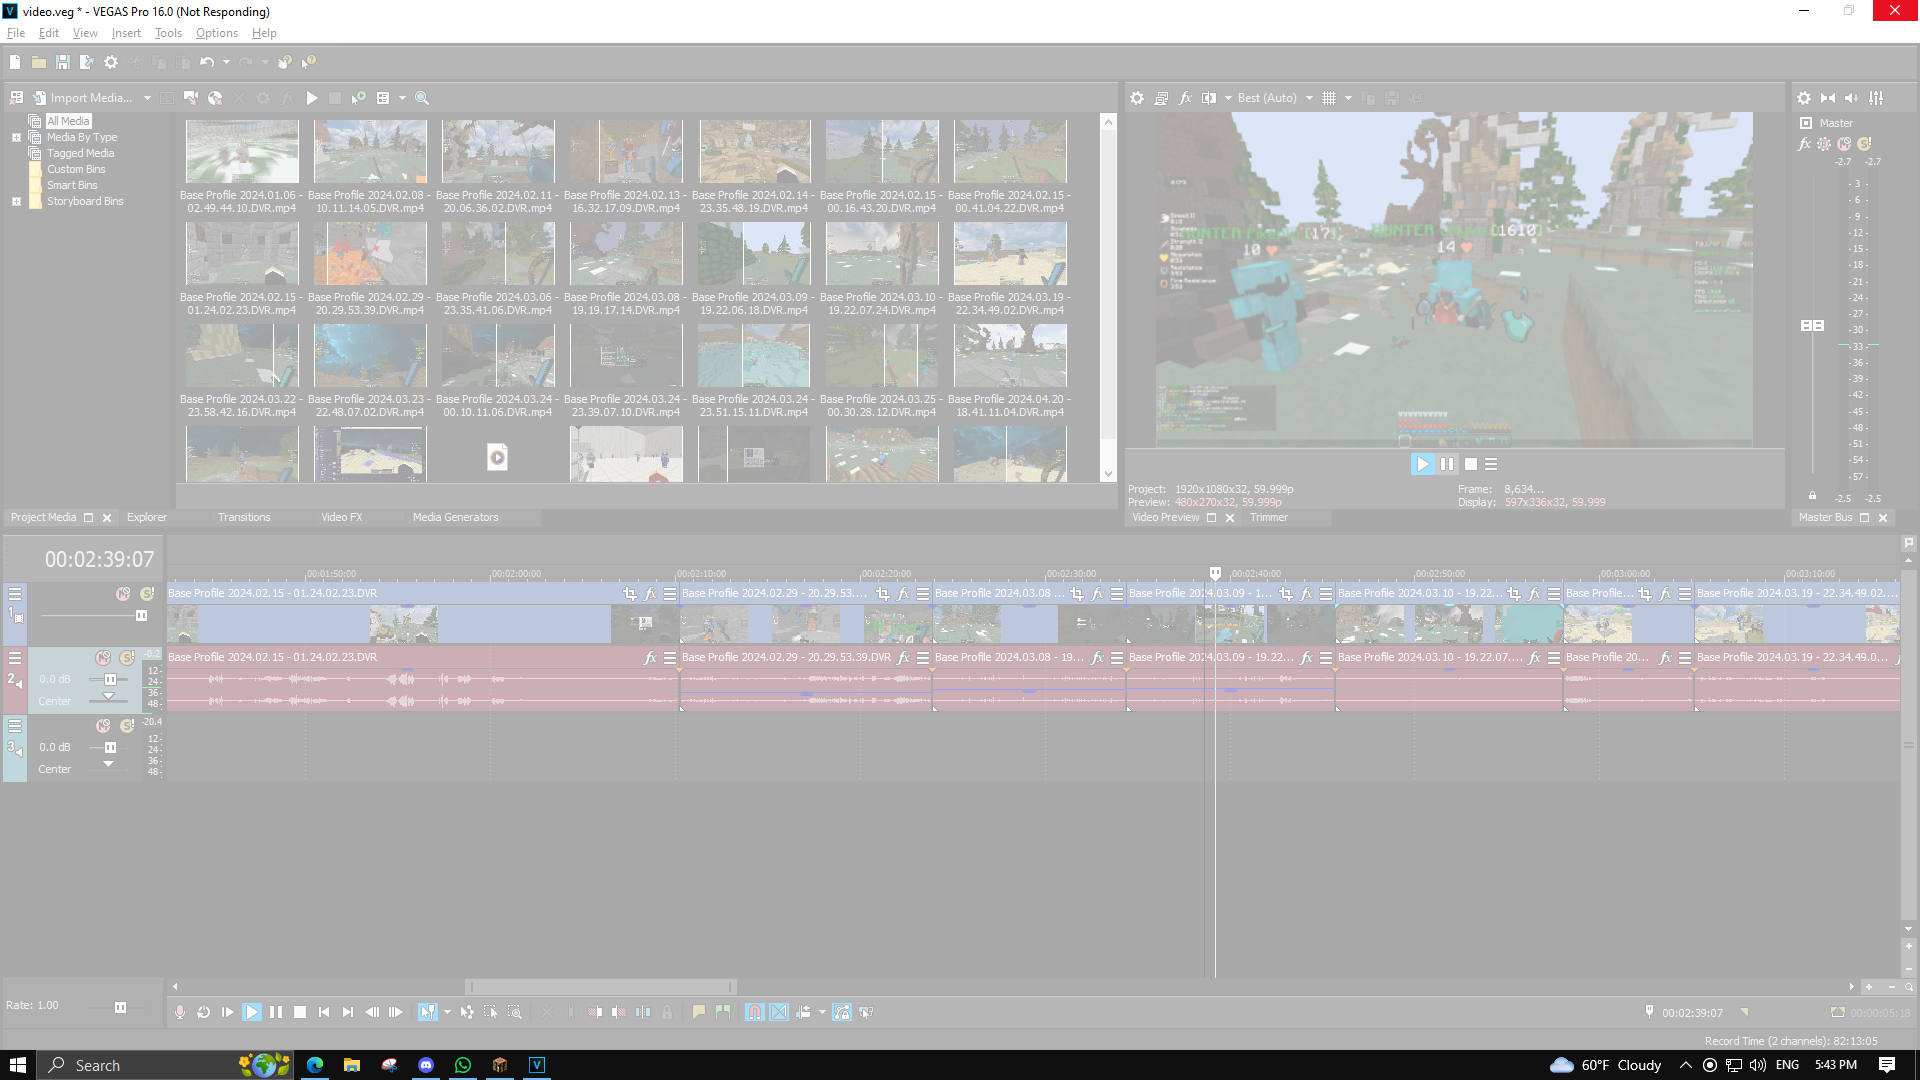Viewport: 1920px width, 1080px height.
Task: Open the Views dropdown in Project Media
Action: [x=402, y=98]
